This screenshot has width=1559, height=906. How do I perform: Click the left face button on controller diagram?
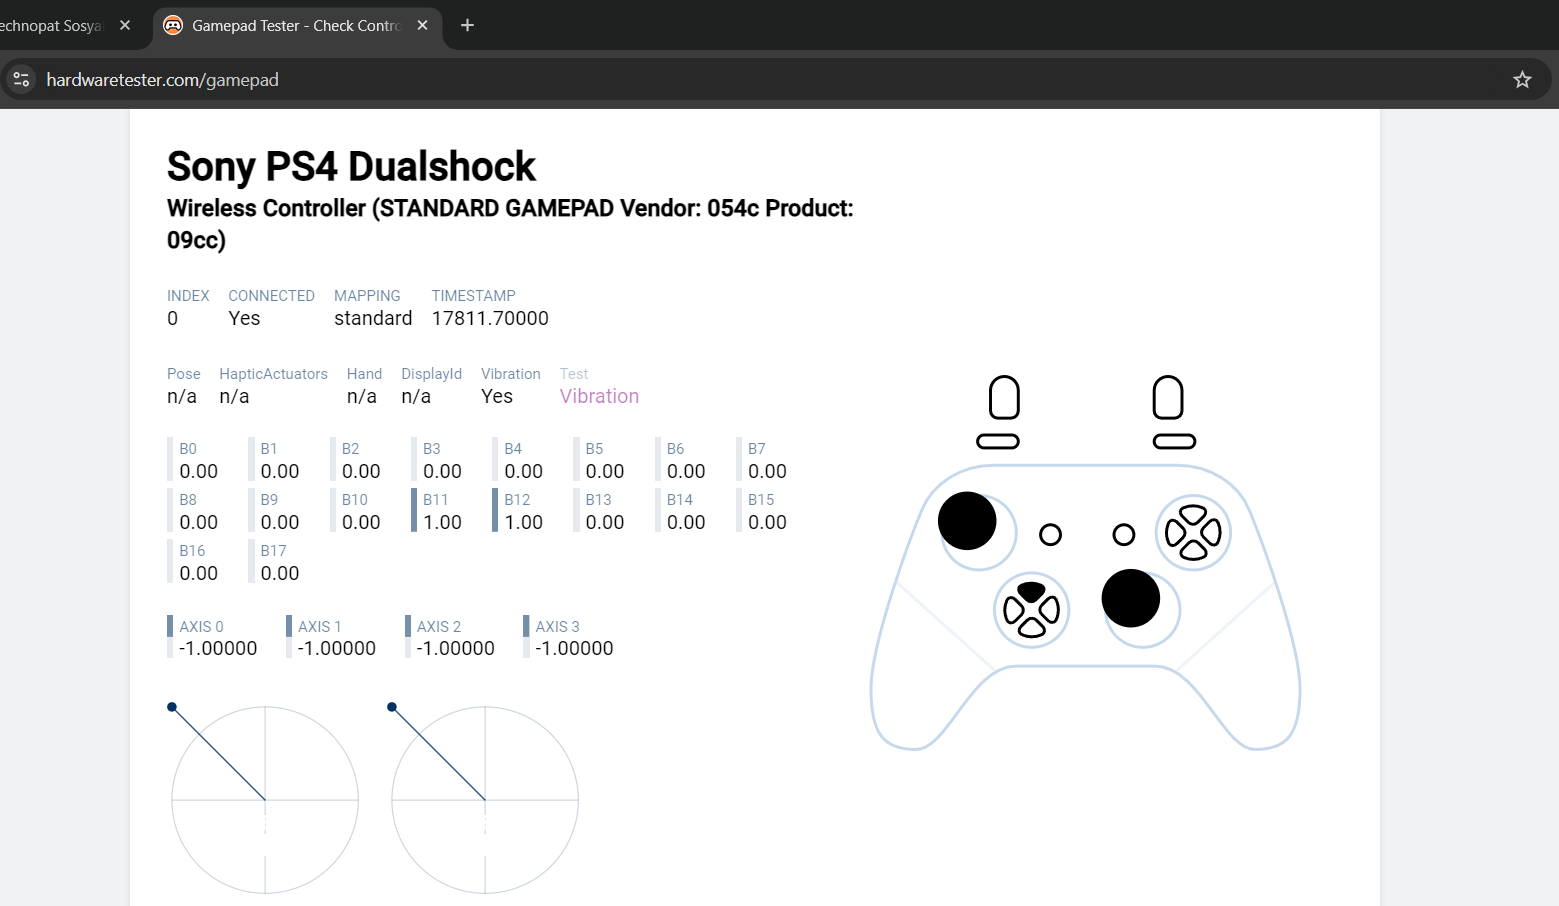(1175, 532)
